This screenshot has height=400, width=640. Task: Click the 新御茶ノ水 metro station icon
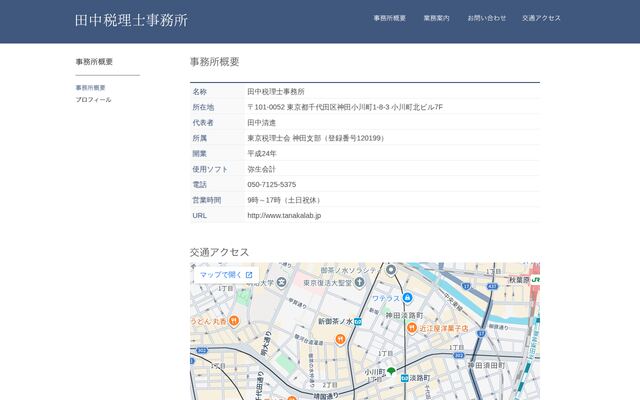coord(358,322)
